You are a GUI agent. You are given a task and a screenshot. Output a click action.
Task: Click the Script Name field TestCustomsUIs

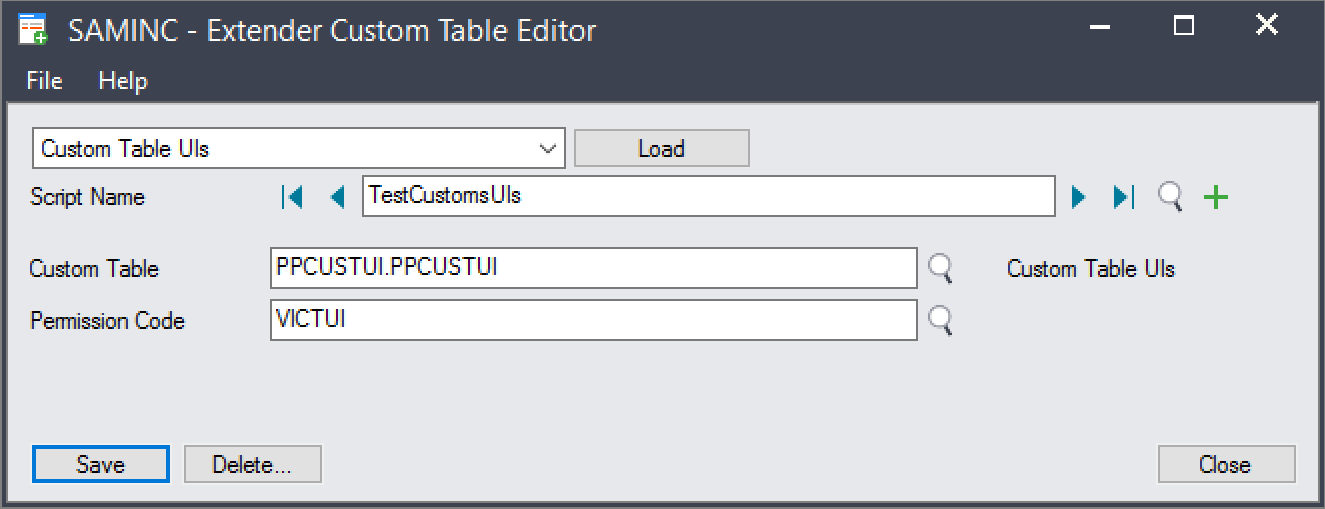(x=708, y=196)
